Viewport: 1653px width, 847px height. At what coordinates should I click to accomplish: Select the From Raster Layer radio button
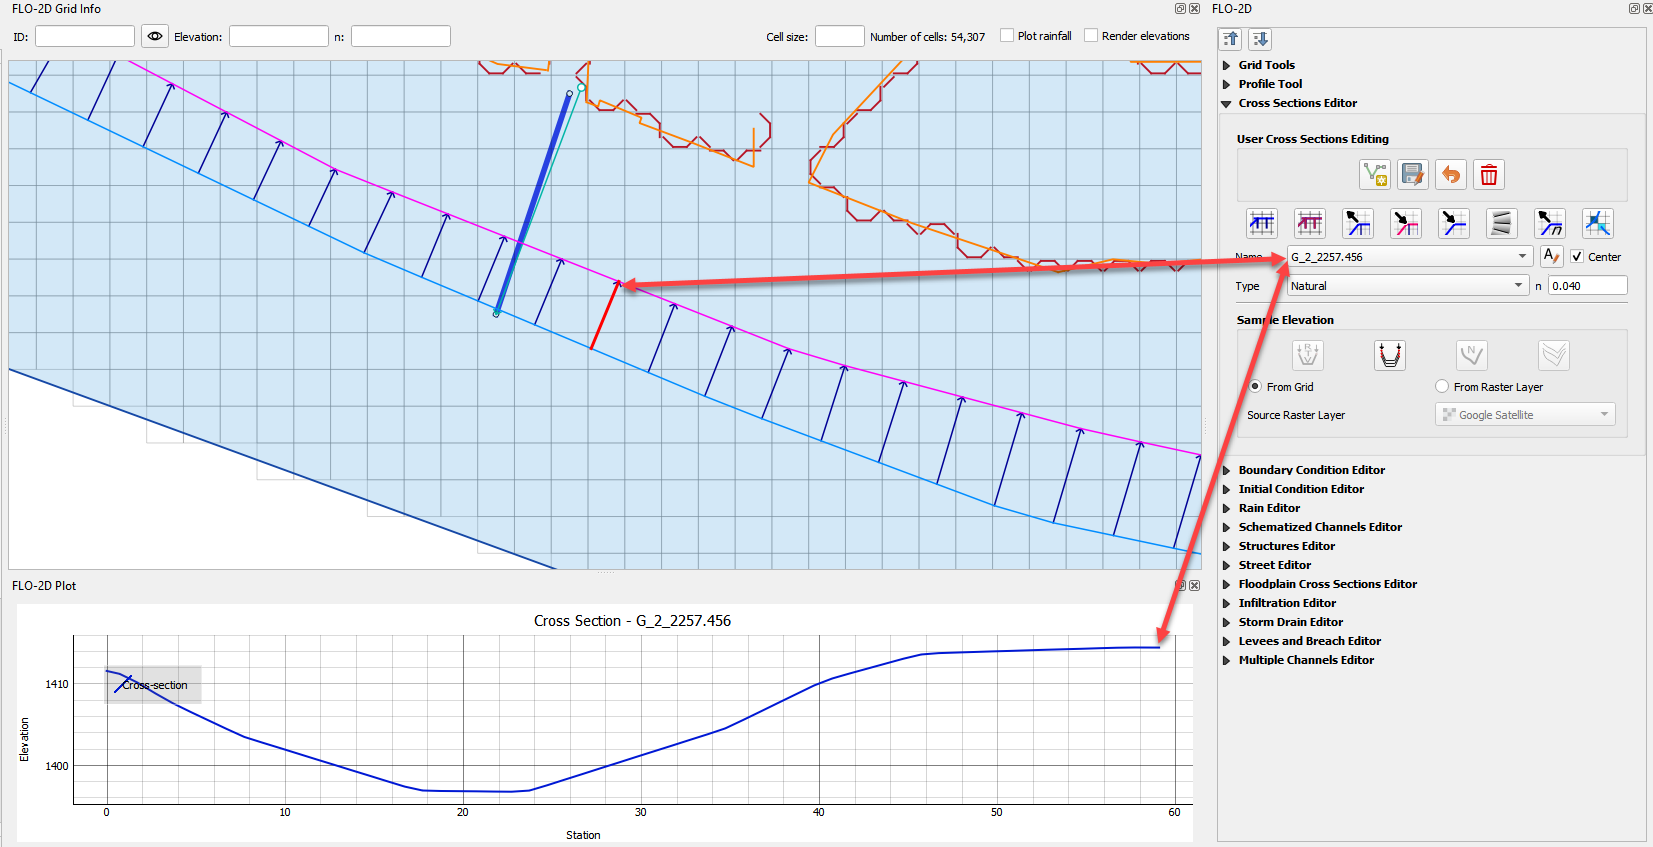tap(1442, 386)
